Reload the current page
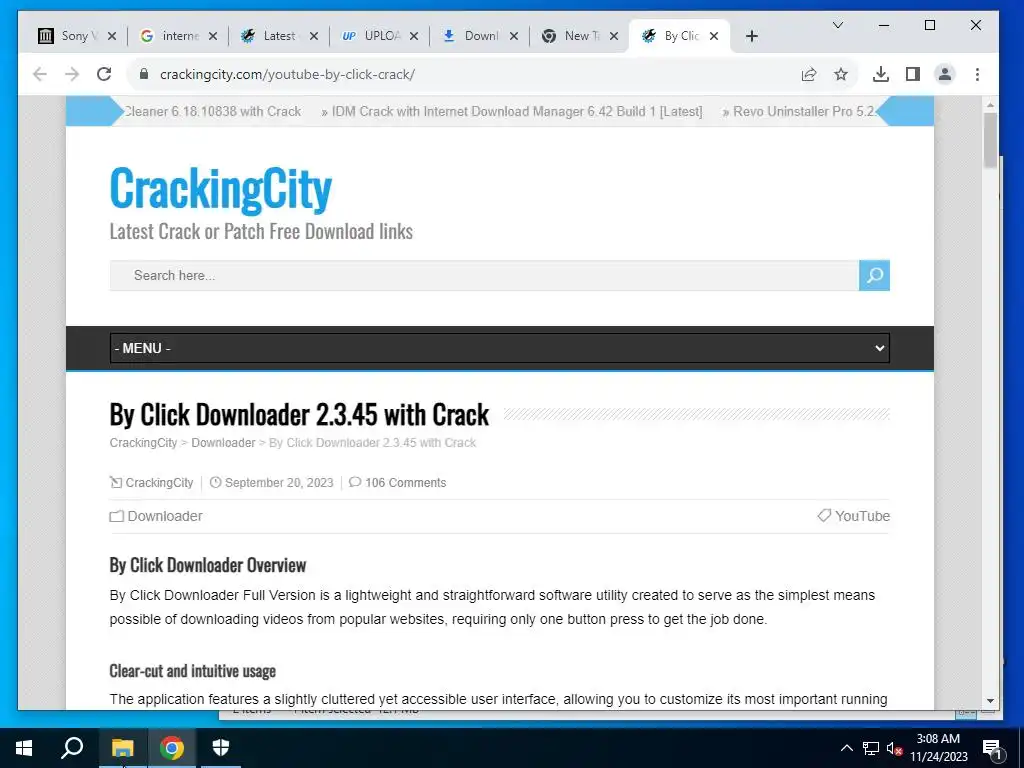The width and height of the screenshot is (1024, 768). tap(104, 74)
